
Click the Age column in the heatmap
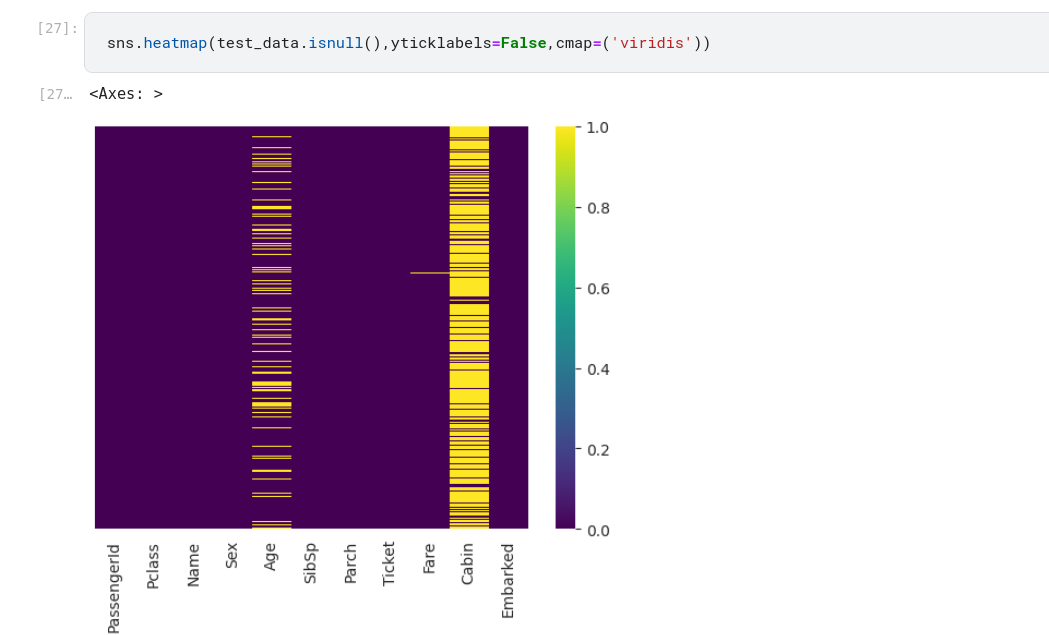tap(271, 330)
